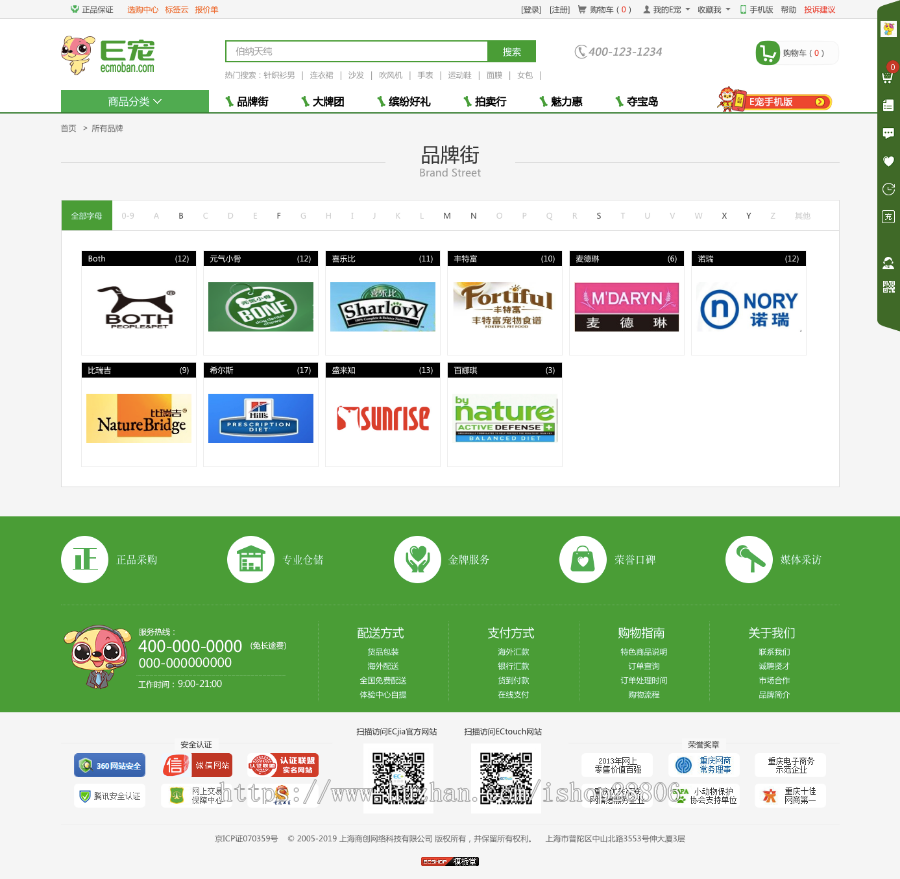The height and width of the screenshot is (879, 900).
Task: Show the QR code icon in right sidebar
Action: pyautogui.click(x=888, y=286)
